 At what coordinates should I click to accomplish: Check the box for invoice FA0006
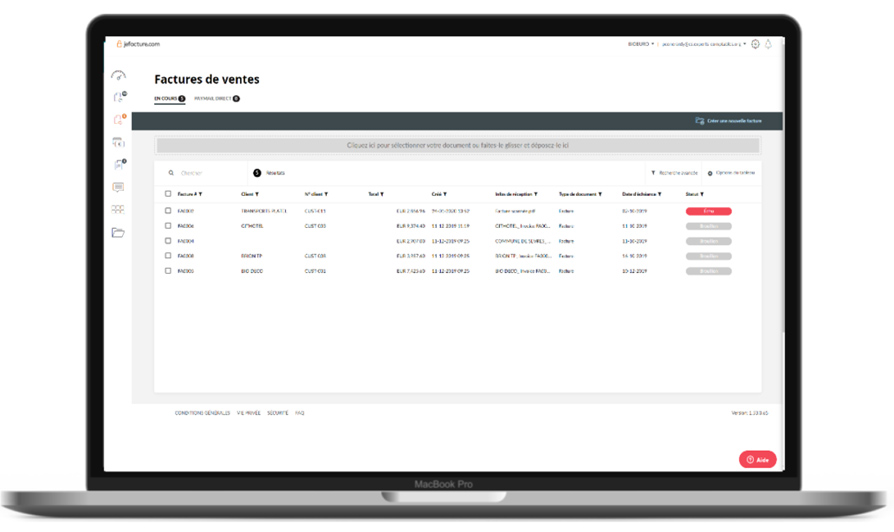[168, 226]
